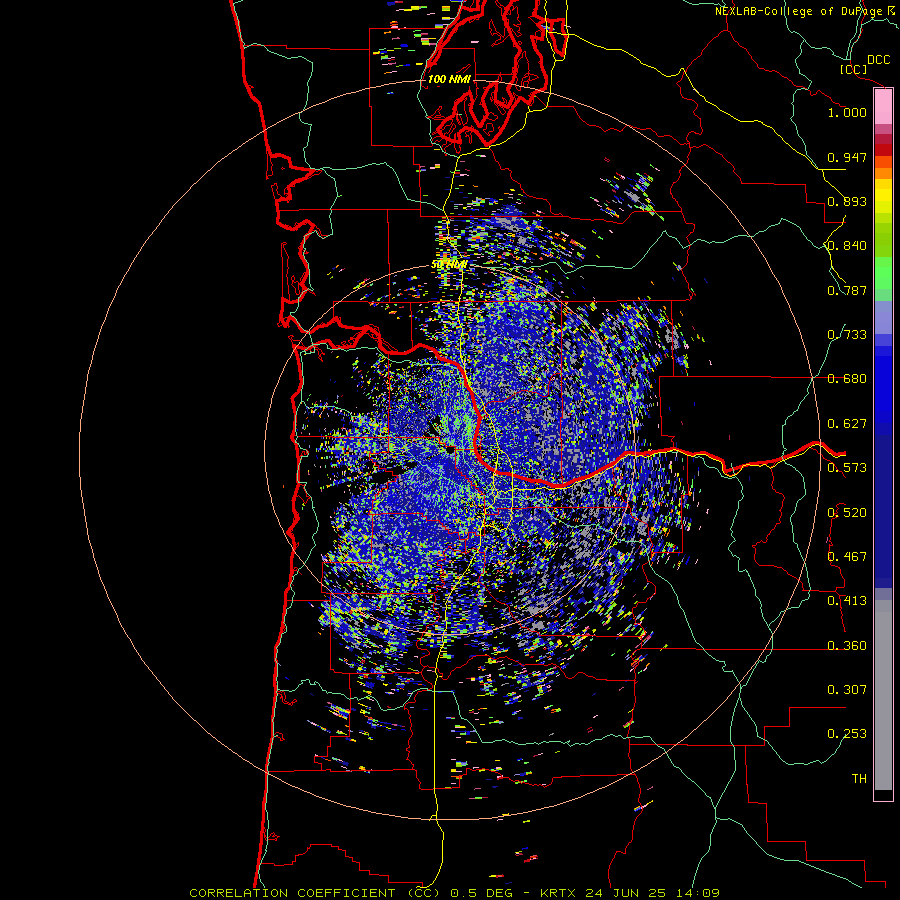Screen dimensions: 900x900
Task: Click the DCC product label
Action: pos(878,60)
